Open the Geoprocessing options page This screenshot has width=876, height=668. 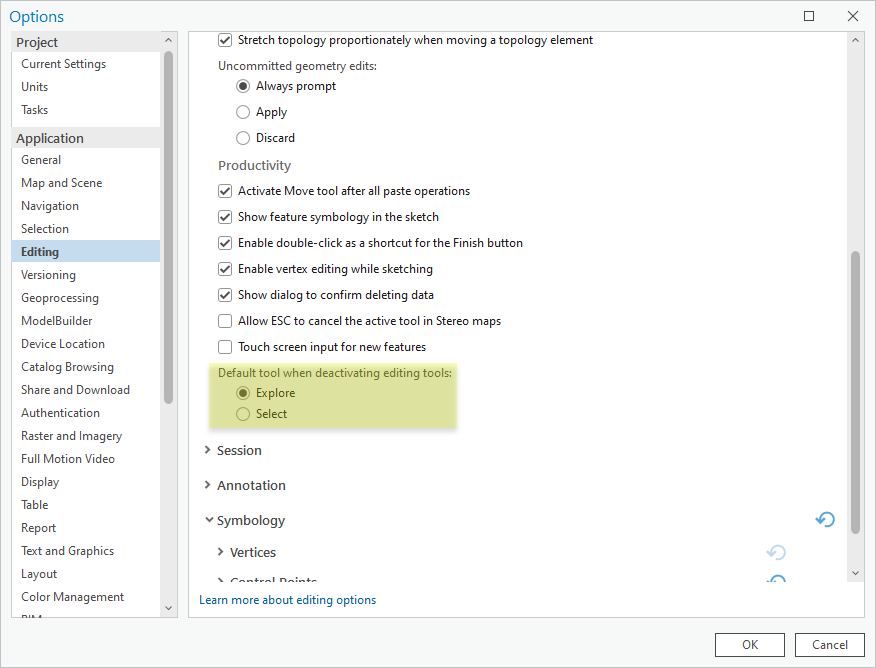point(60,298)
